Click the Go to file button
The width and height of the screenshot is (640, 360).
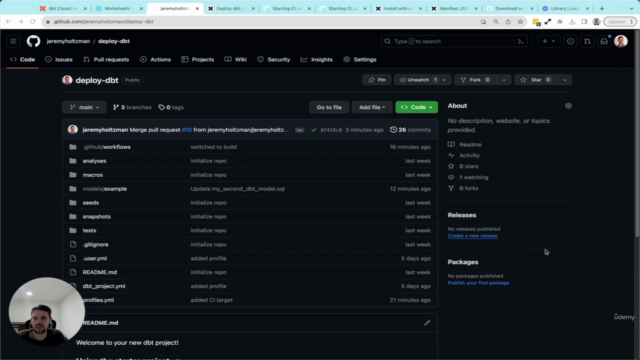point(329,107)
